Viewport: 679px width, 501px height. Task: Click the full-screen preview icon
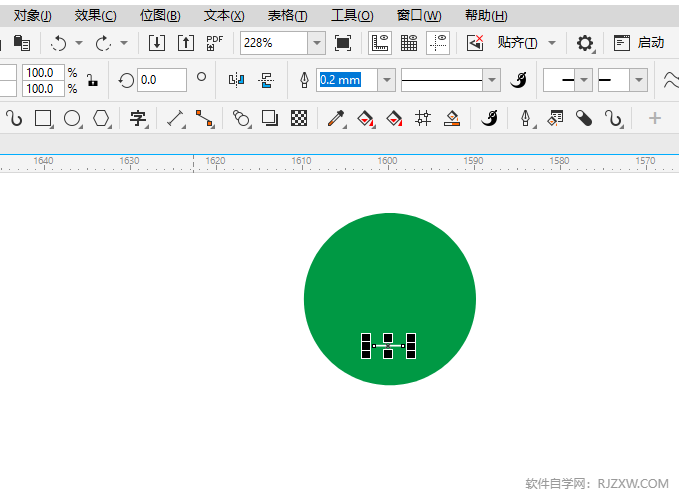pos(343,43)
